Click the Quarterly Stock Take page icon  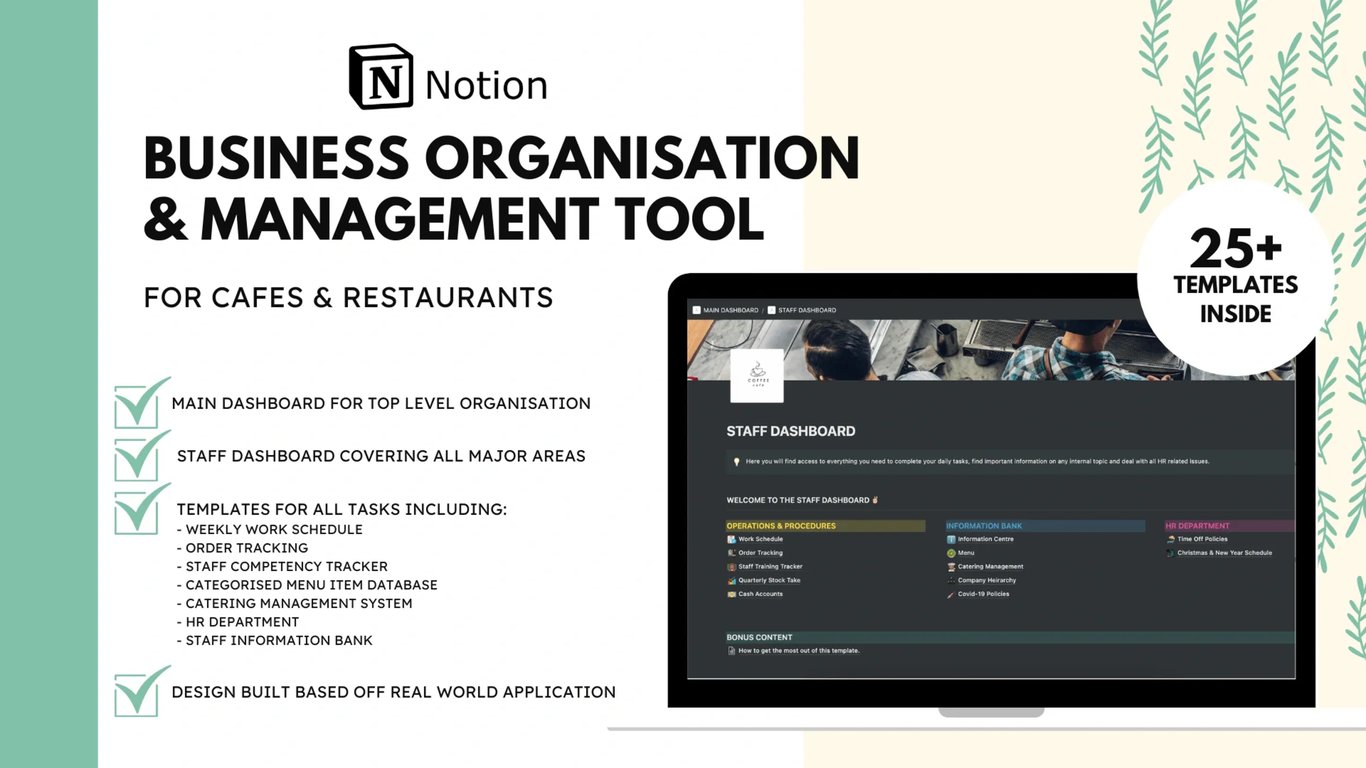[x=731, y=580]
